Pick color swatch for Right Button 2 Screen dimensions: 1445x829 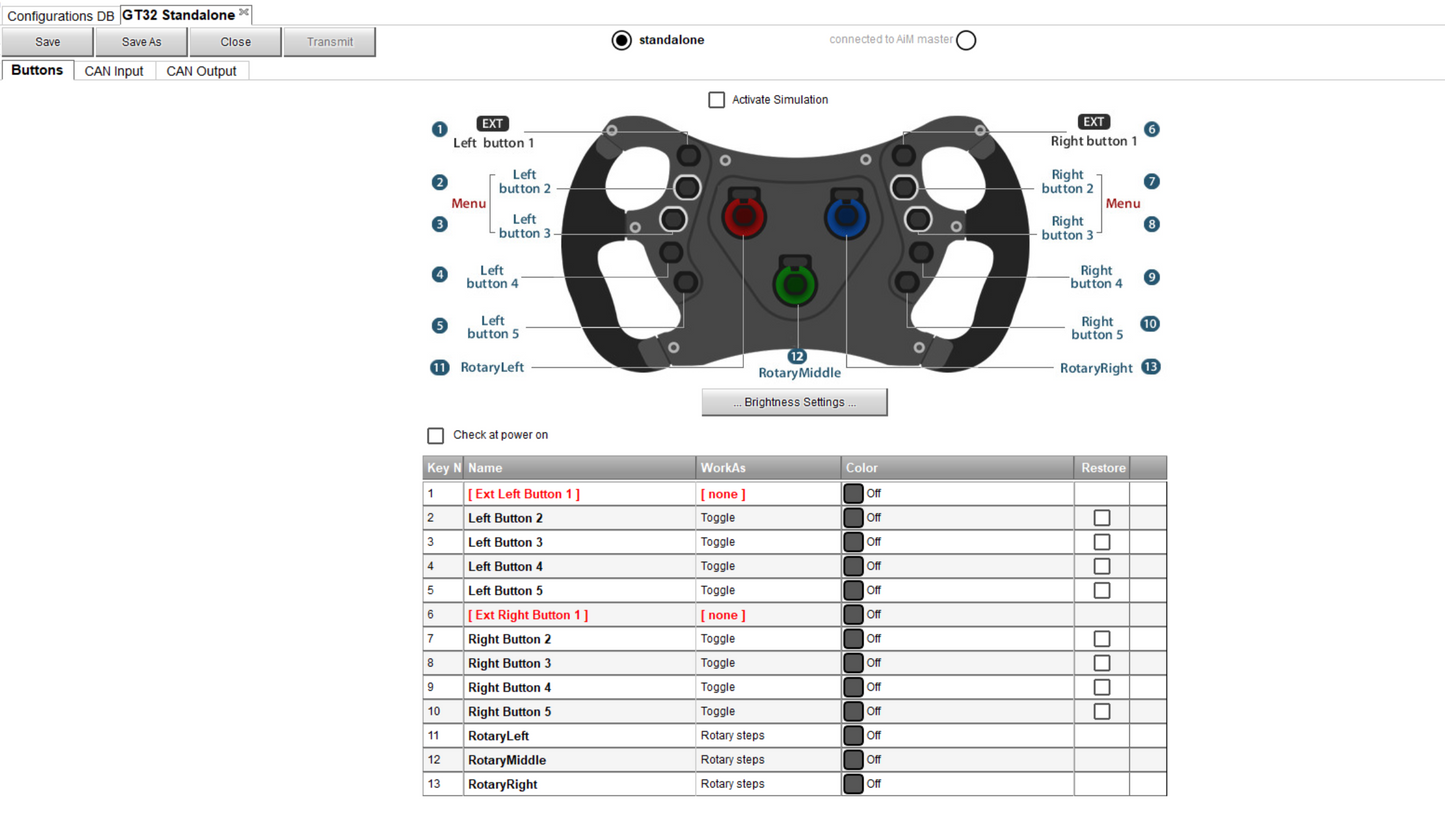[x=853, y=639]
